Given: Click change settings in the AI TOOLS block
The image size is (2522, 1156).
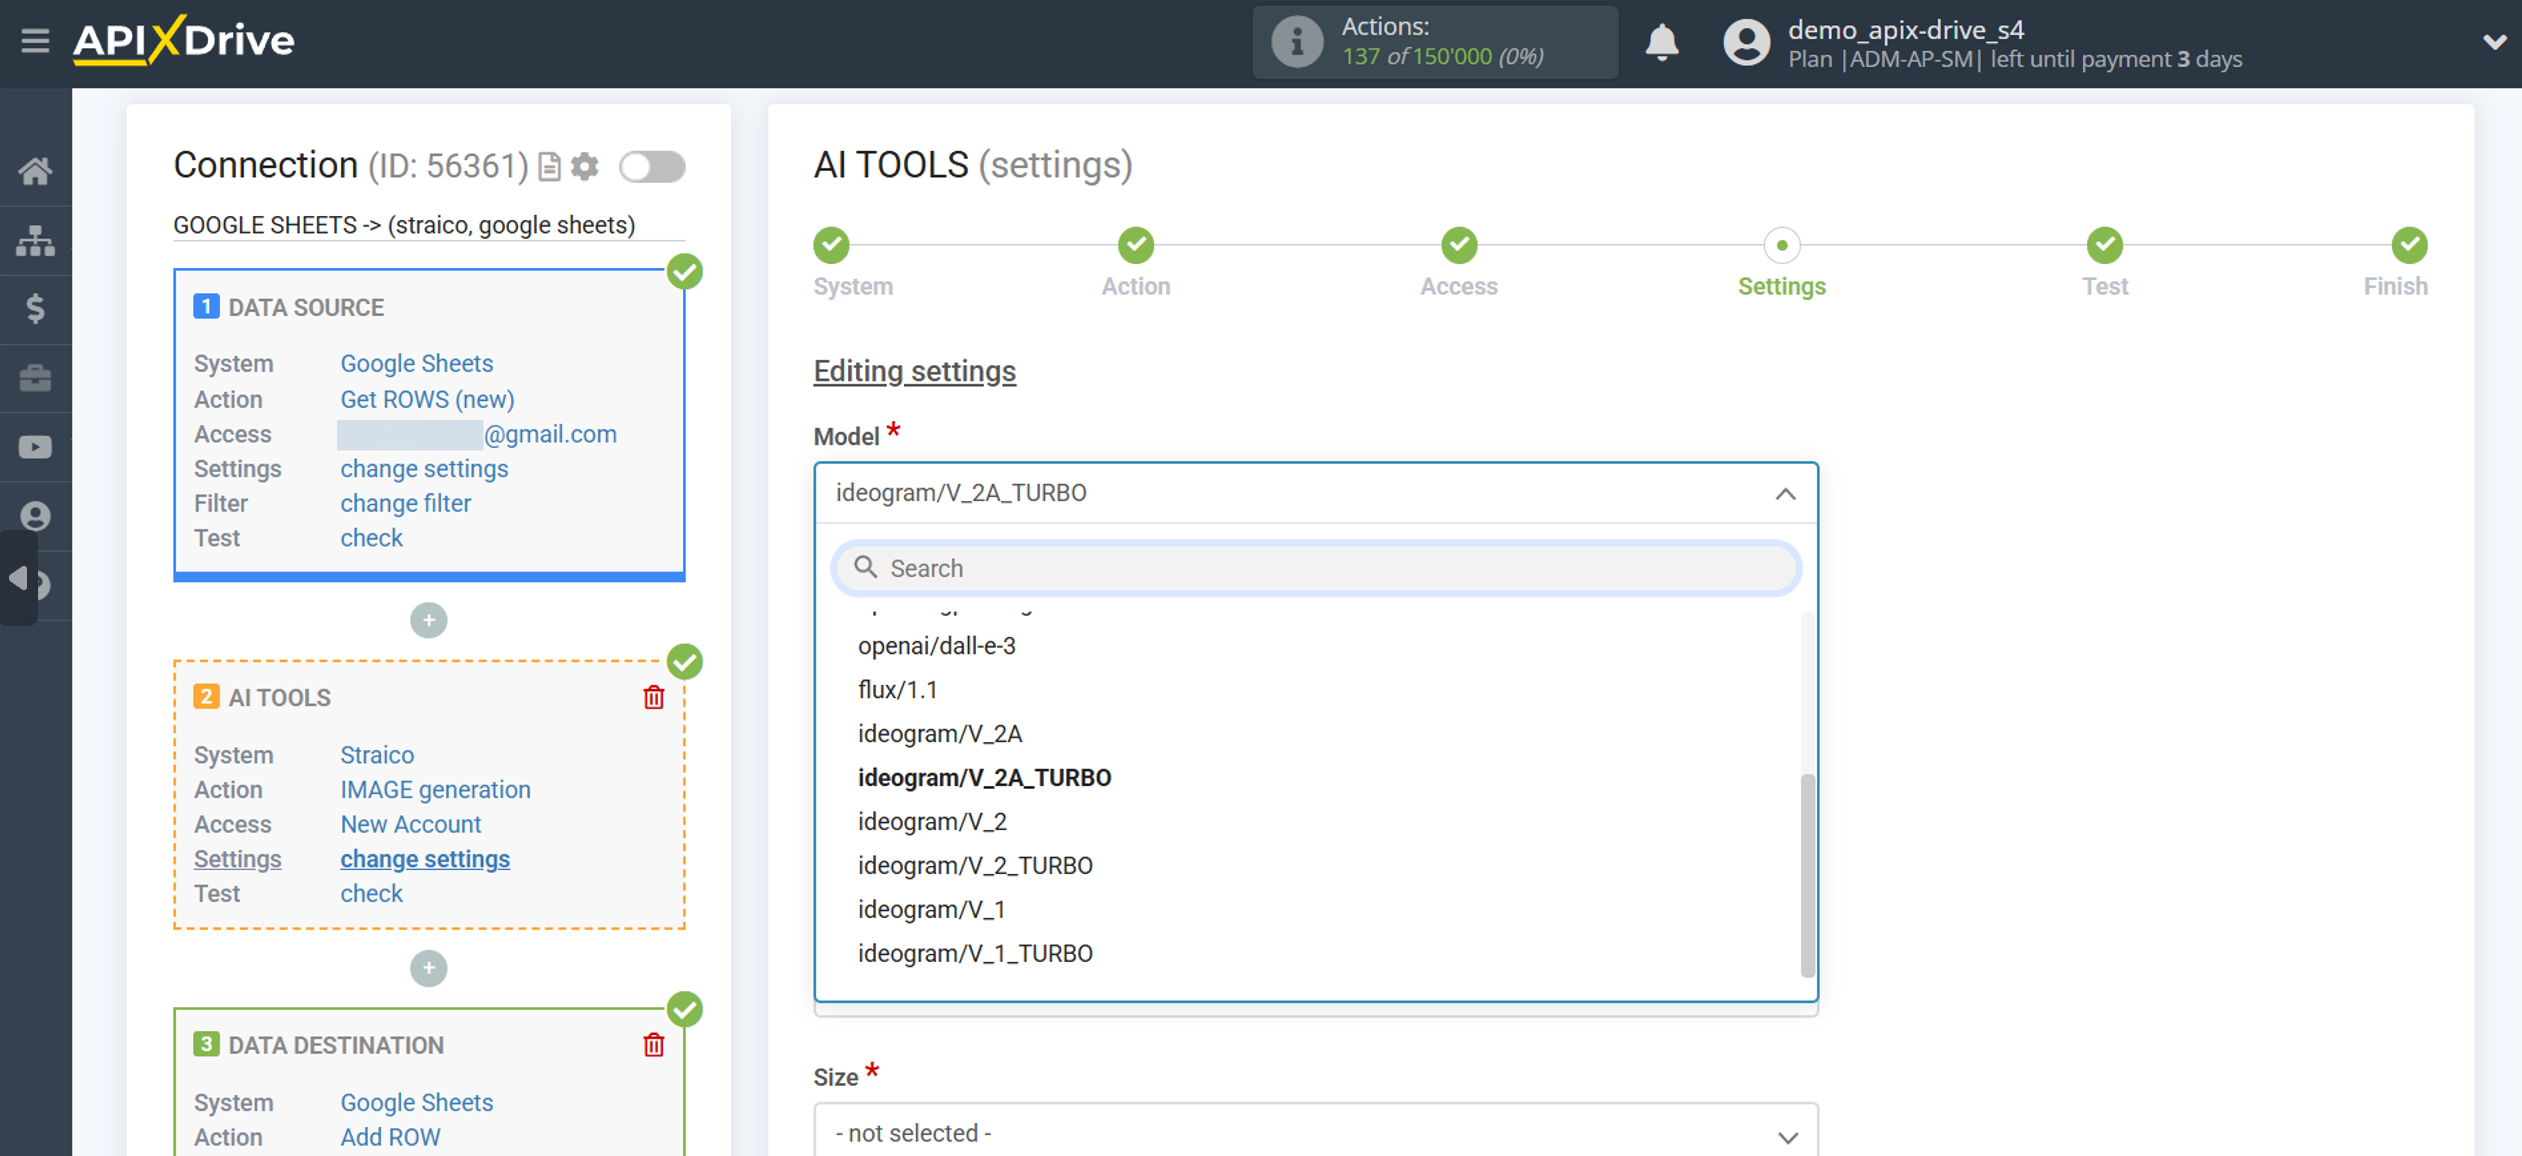Looking at the screenshot, I should pyautogui.click(x=425, y=858).
